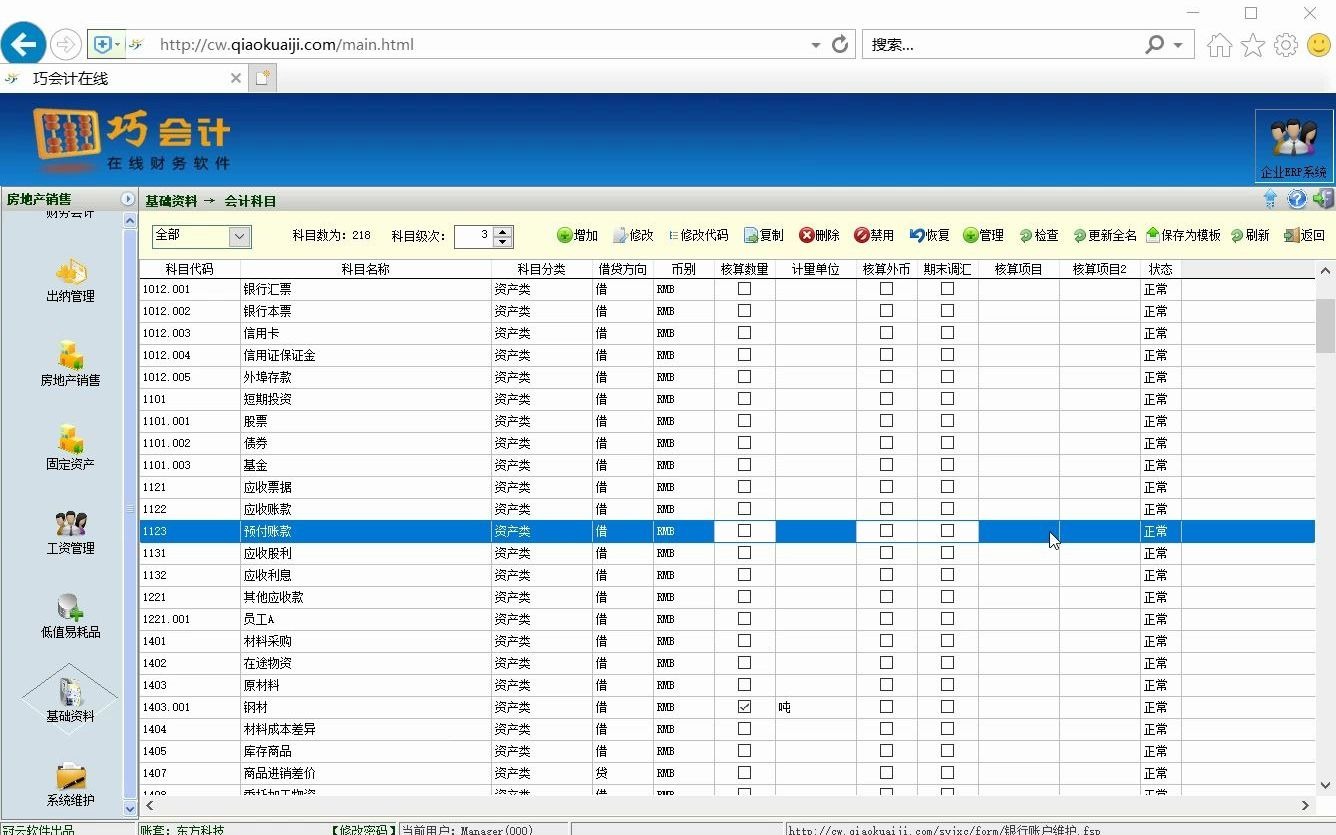Screen dimensions: 1336x835
Task: Click the 【修改密码】 link at bottom
Action: point(360,829)
